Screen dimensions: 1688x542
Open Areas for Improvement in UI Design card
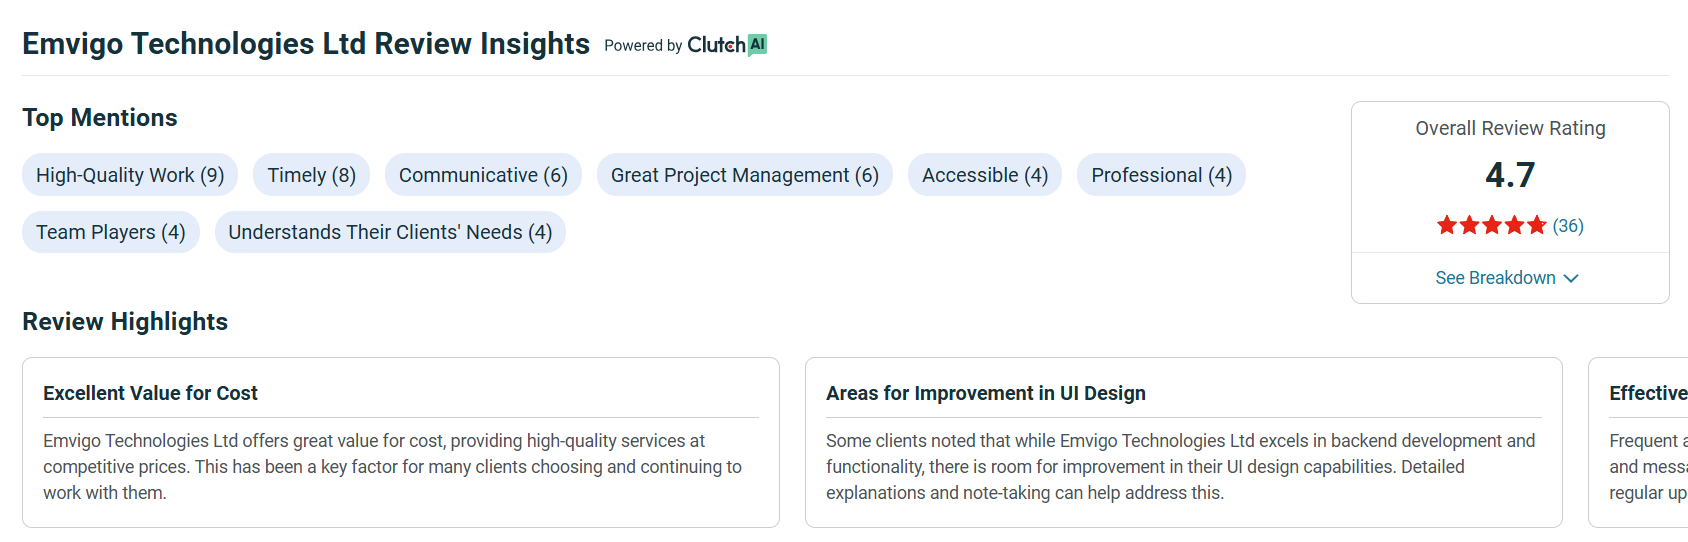click(x=1184, y=442)
